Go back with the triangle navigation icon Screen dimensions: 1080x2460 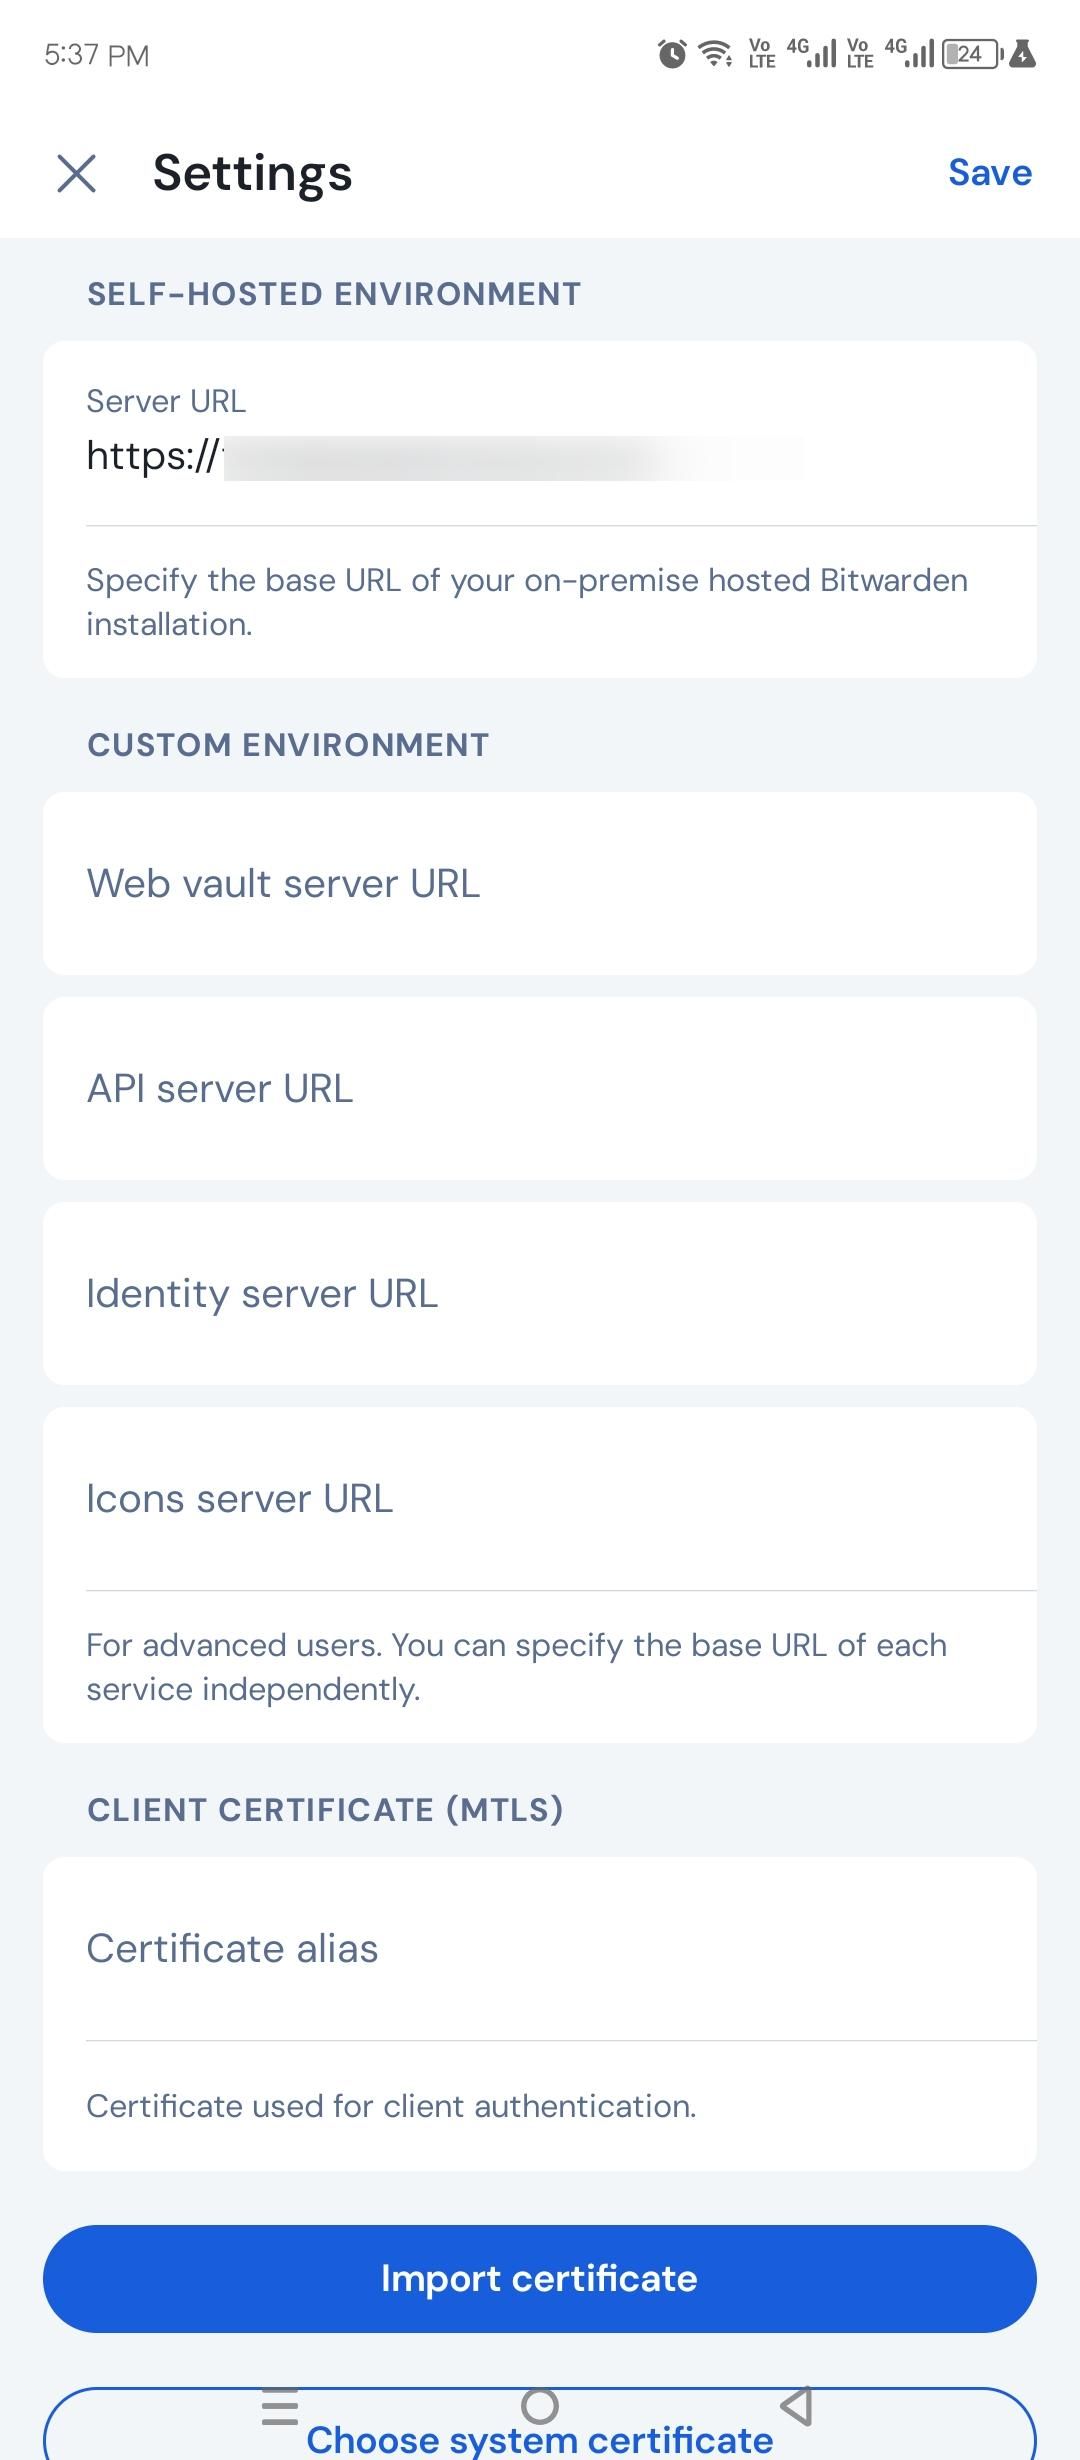pos(797,2406)
